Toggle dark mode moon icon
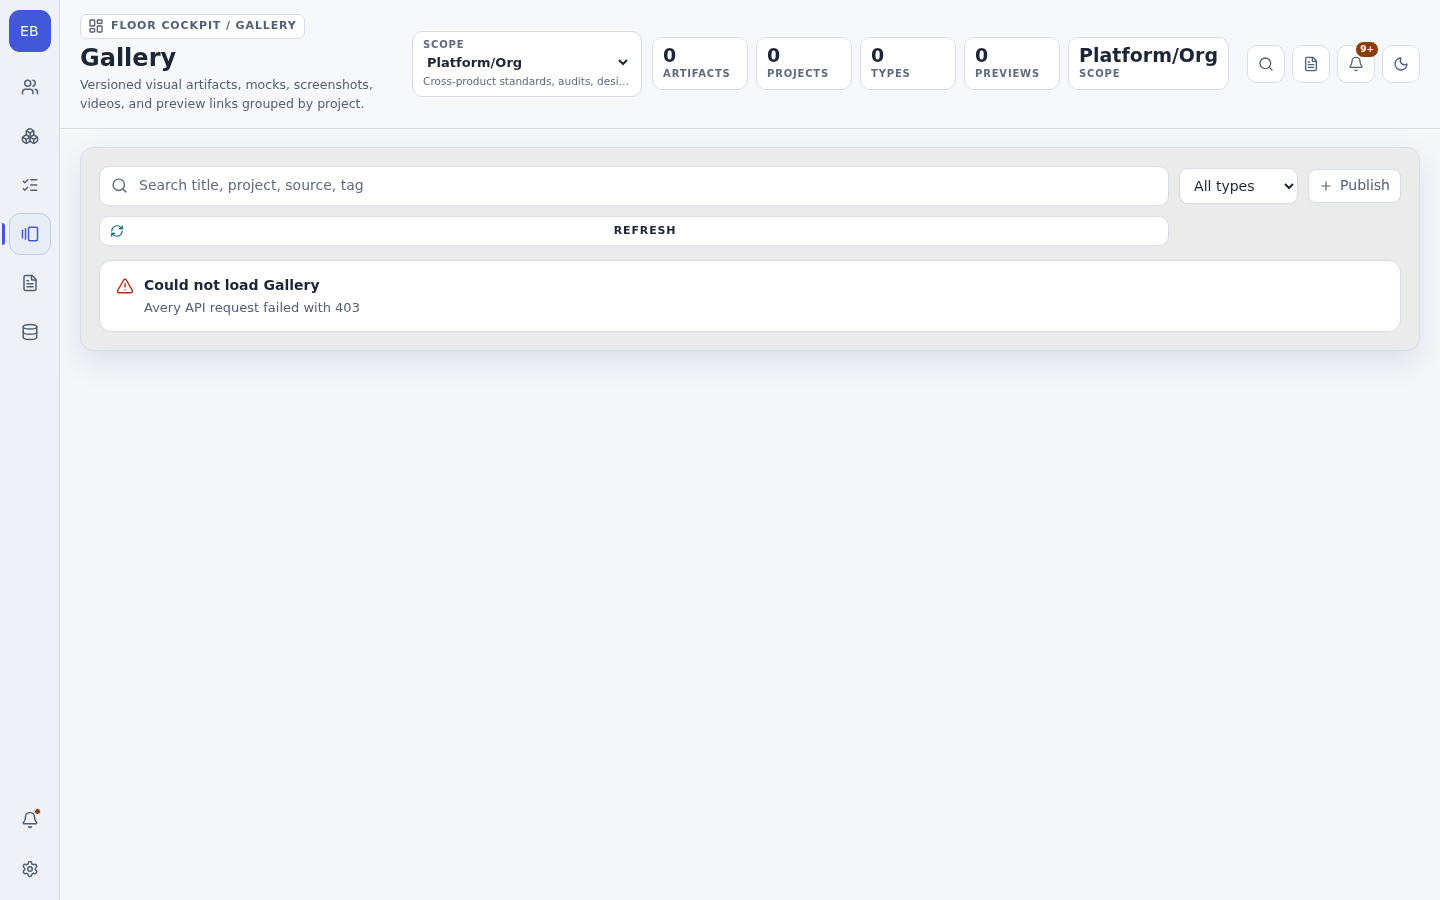 [x=1401, y=64]
